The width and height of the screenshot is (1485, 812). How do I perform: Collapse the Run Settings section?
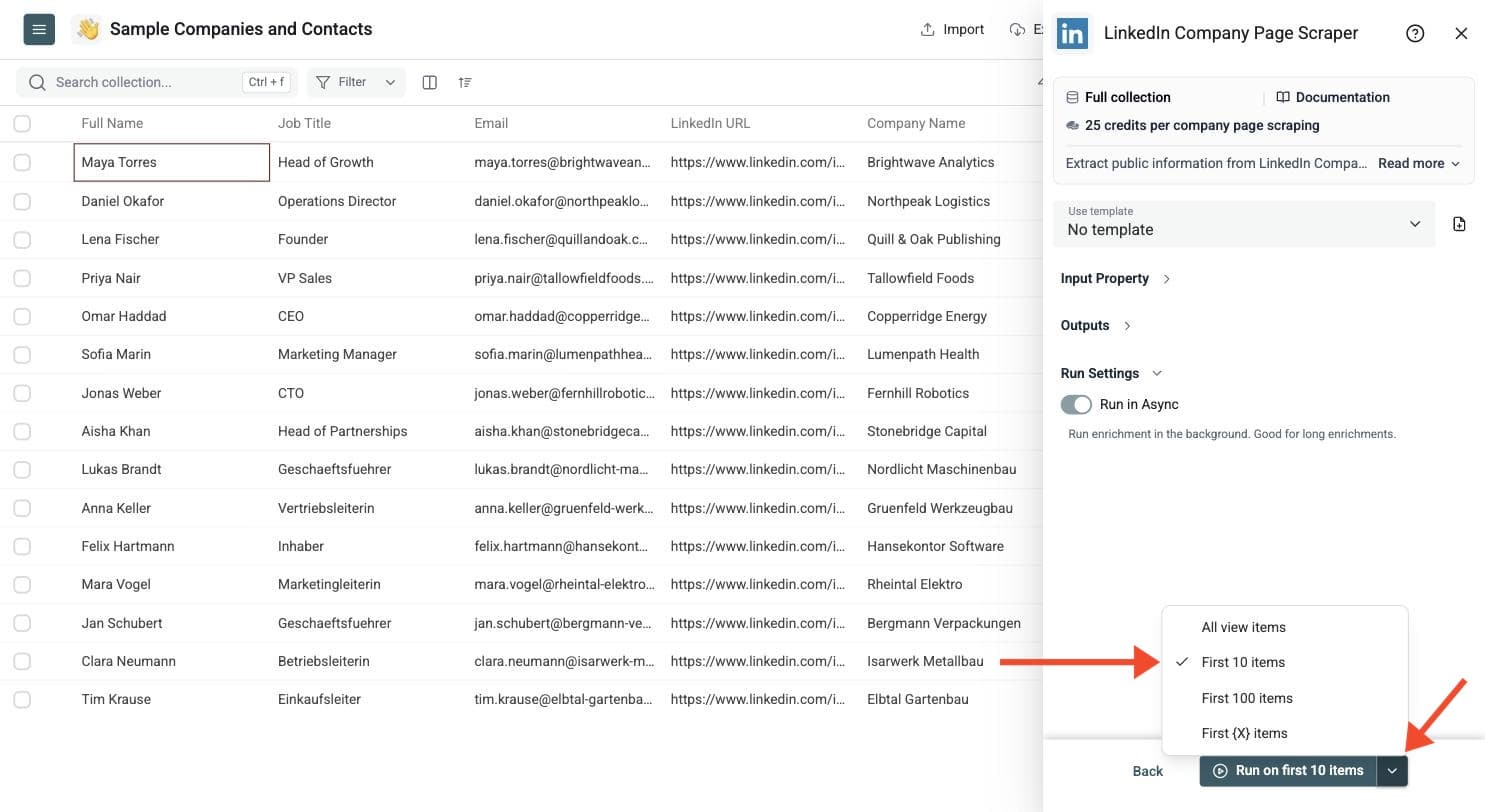coord(1111,373)
